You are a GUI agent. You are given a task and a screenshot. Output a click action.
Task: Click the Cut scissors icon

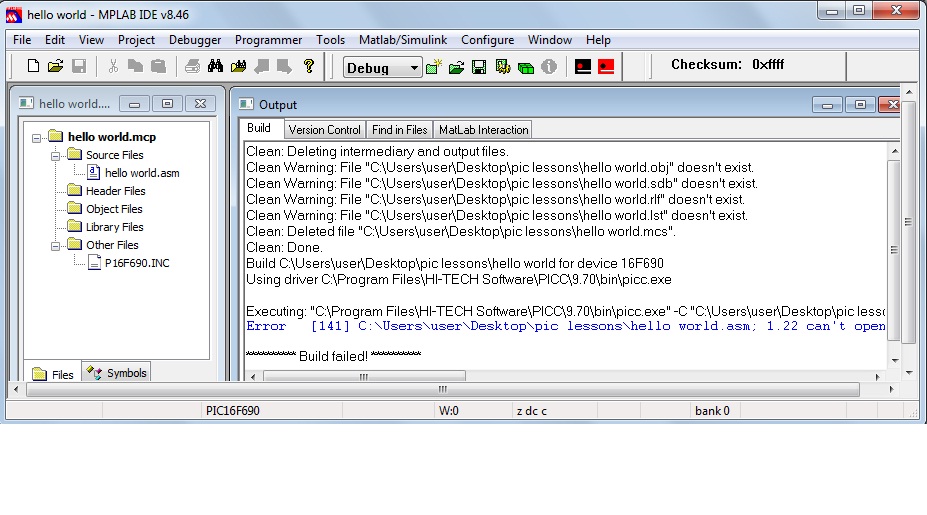(113, 66)
